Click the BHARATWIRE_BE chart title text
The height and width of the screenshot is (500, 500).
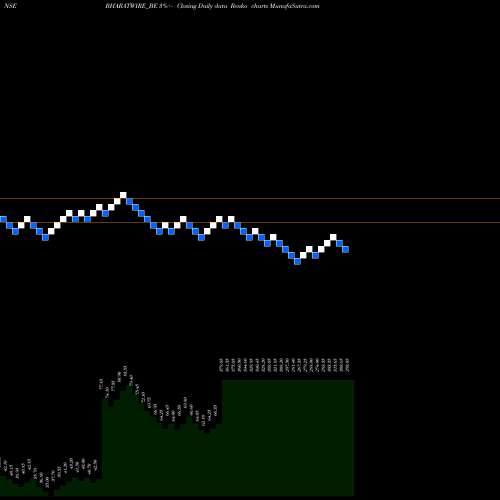tap(212, 6)
